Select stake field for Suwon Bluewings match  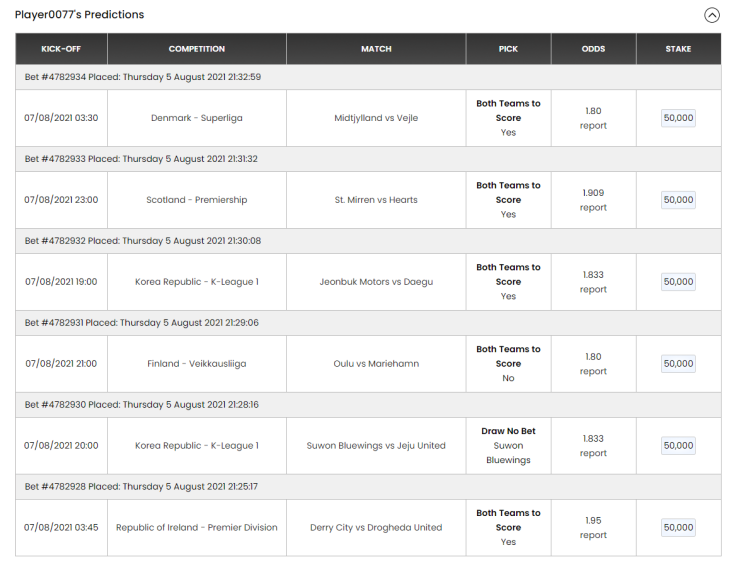tap(678, 446)
